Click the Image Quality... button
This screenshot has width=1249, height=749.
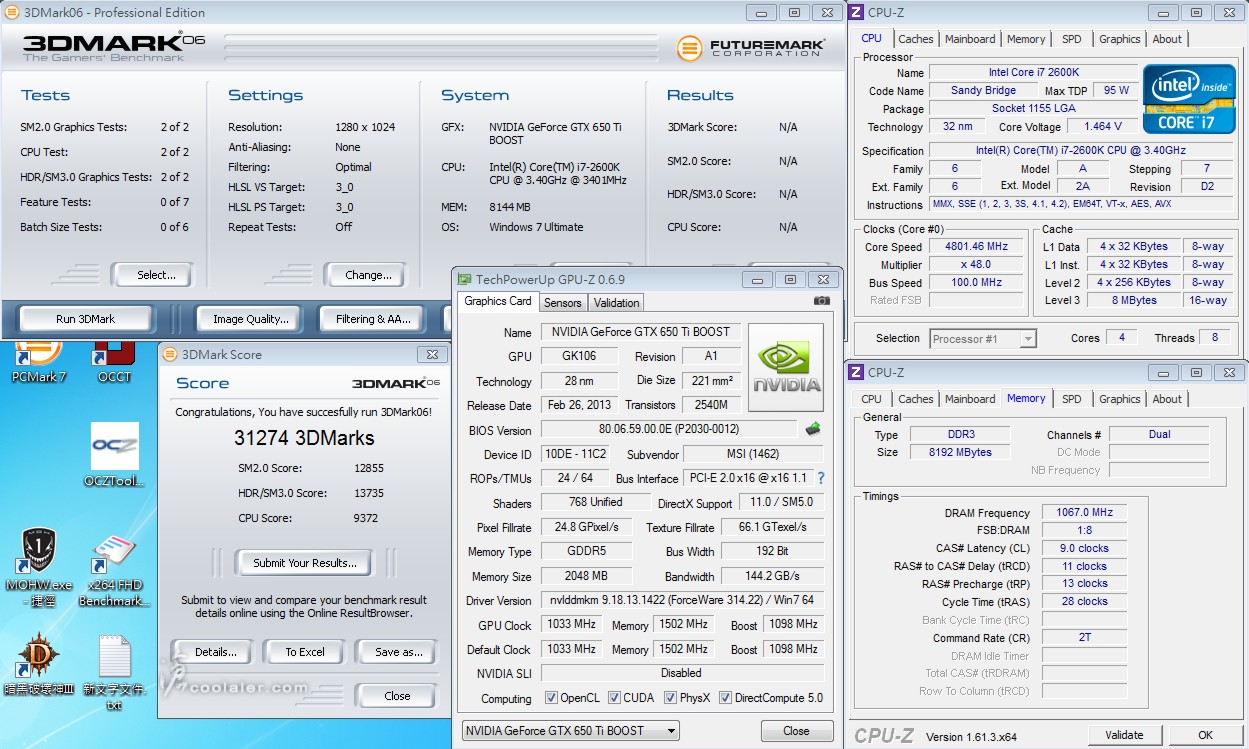[x=251, y=319]
